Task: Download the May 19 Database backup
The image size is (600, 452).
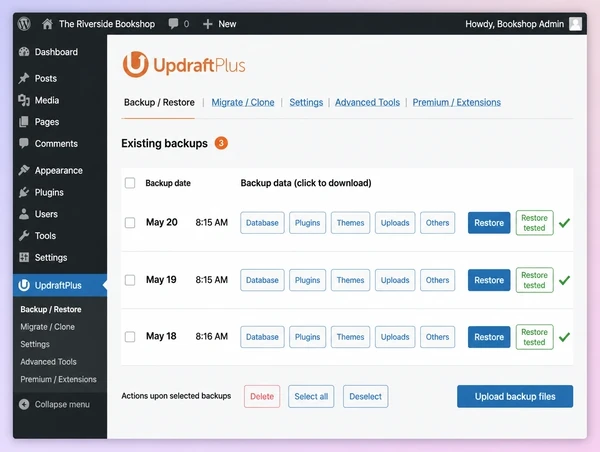Action: (x=262, y=280)
